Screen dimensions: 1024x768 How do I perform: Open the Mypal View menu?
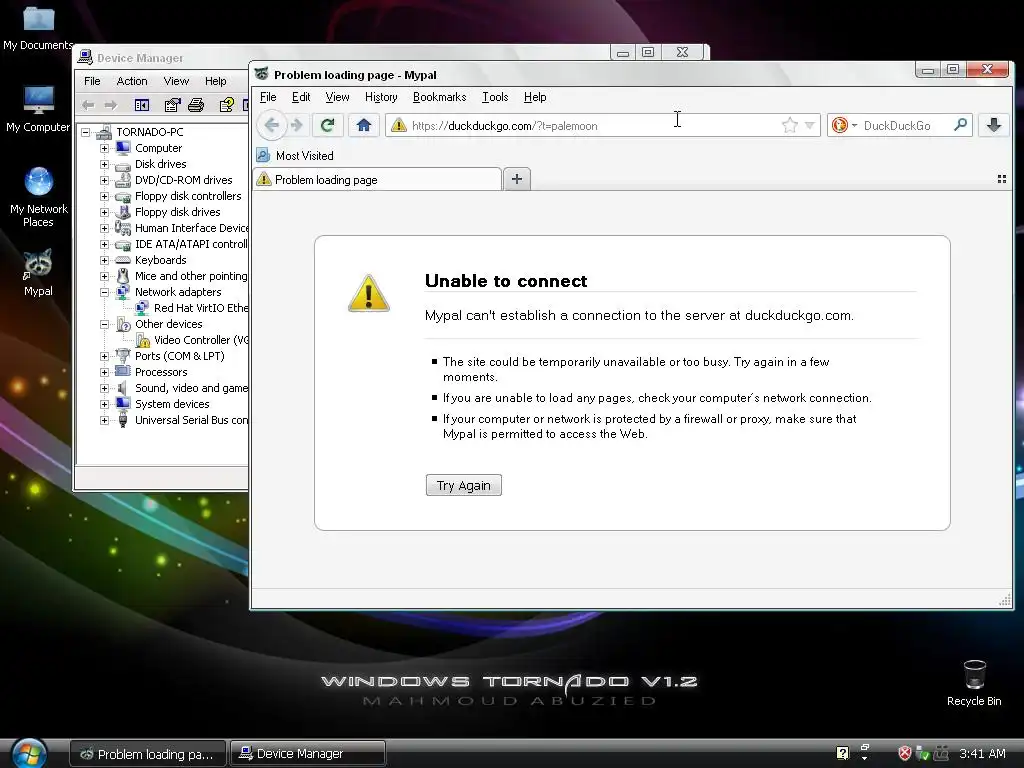(x=337, y=97)
